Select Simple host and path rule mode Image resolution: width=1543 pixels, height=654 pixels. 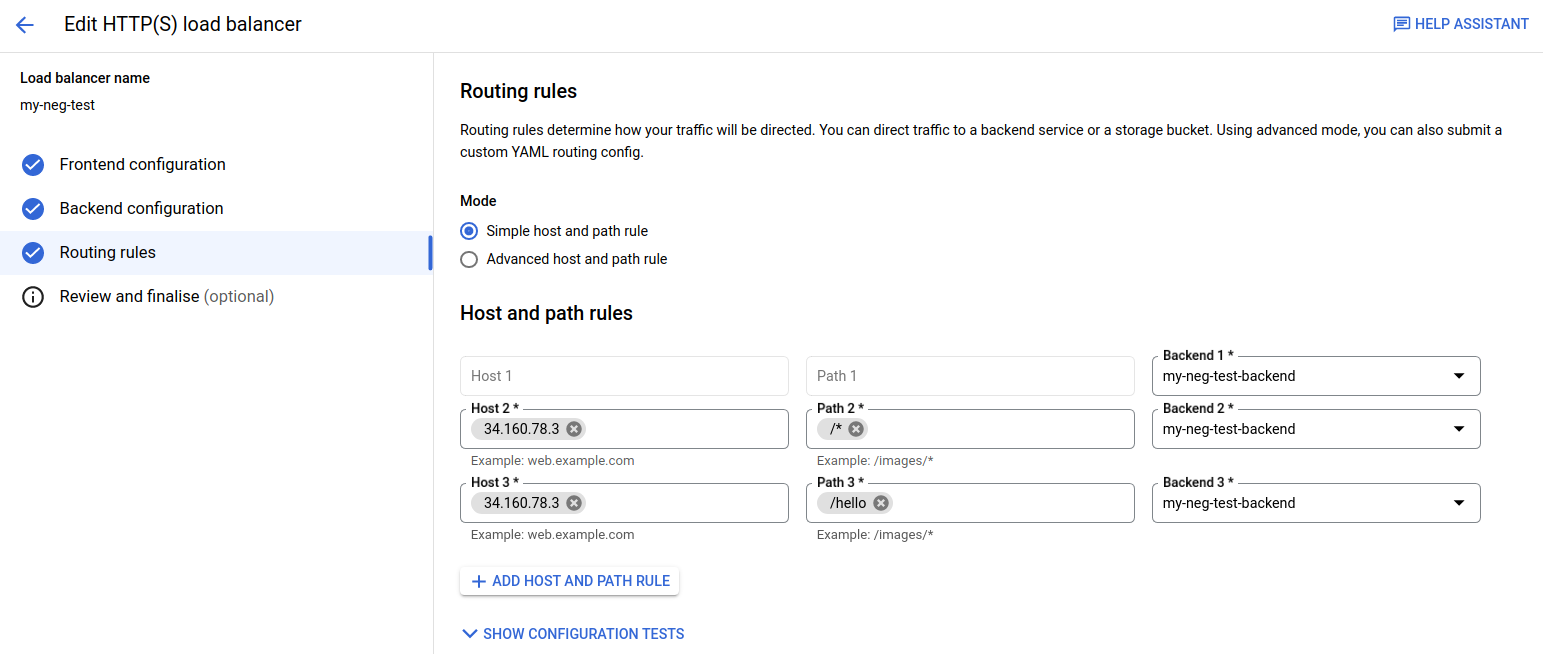point(469,230)
